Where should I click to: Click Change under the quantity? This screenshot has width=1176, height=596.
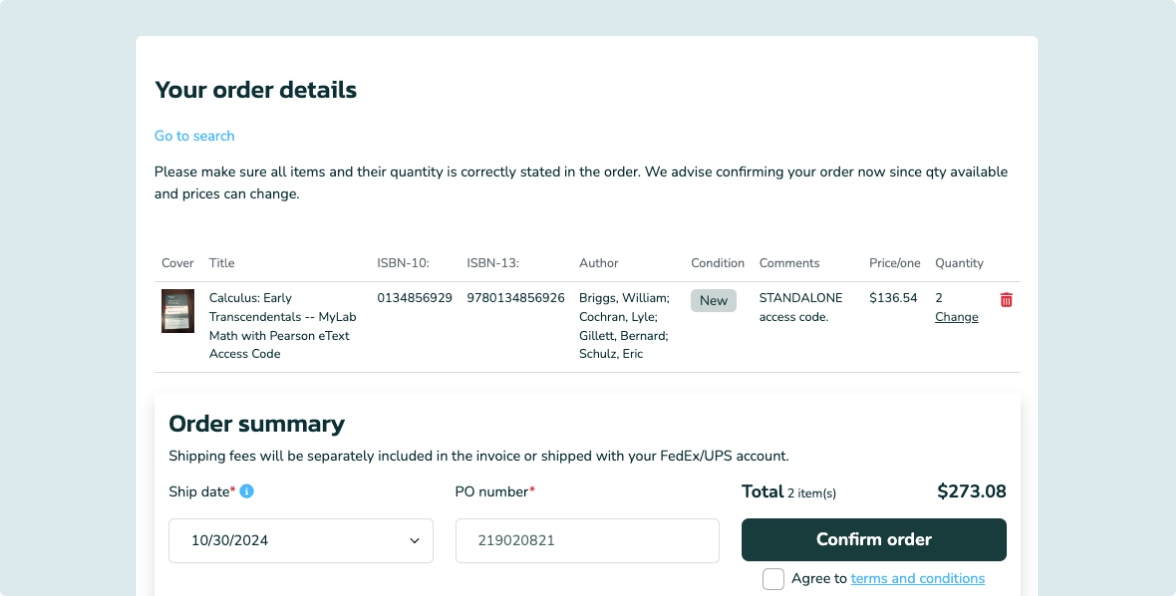[956, 317]
